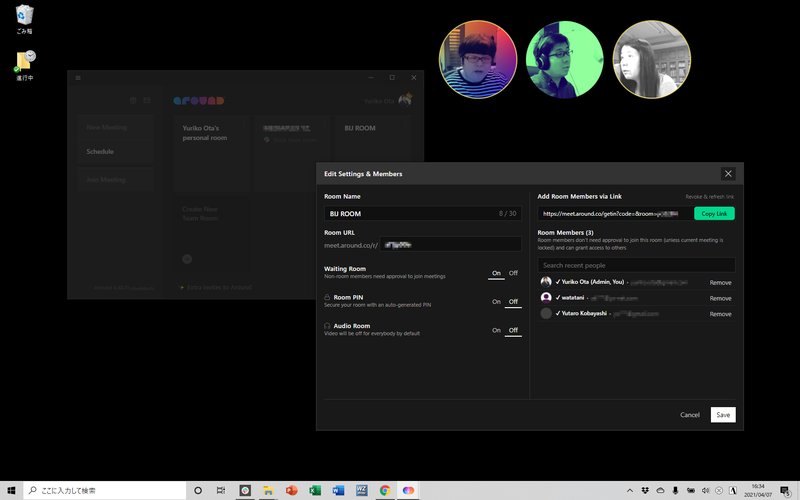This screenshot has height=500, width=800.
Task: Click microphone icon in system tray
Action: tap(675, 490)
